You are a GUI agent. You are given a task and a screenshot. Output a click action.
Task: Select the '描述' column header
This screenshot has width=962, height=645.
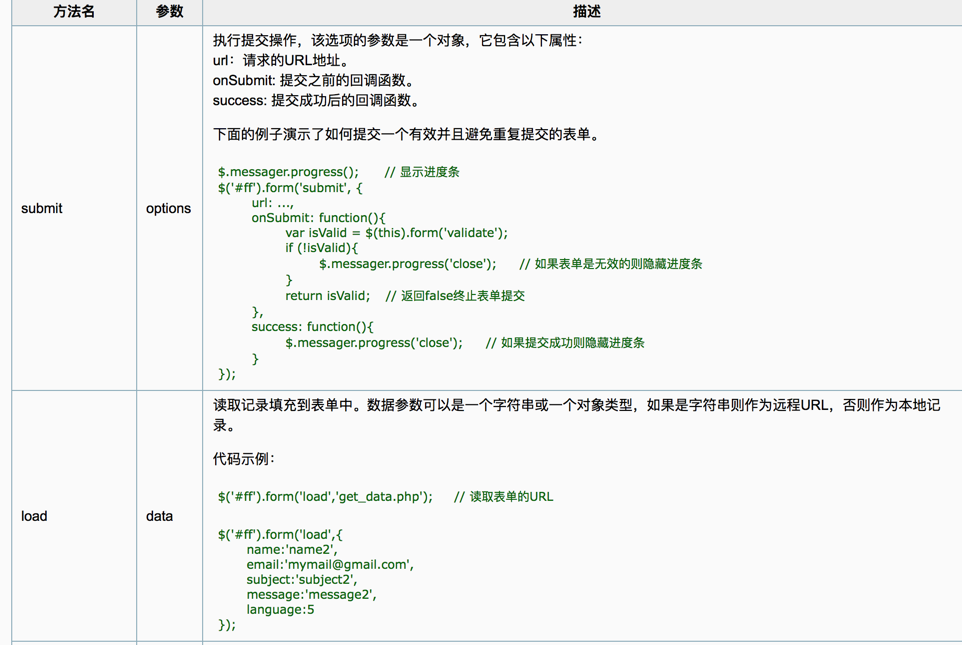[586, 12]
